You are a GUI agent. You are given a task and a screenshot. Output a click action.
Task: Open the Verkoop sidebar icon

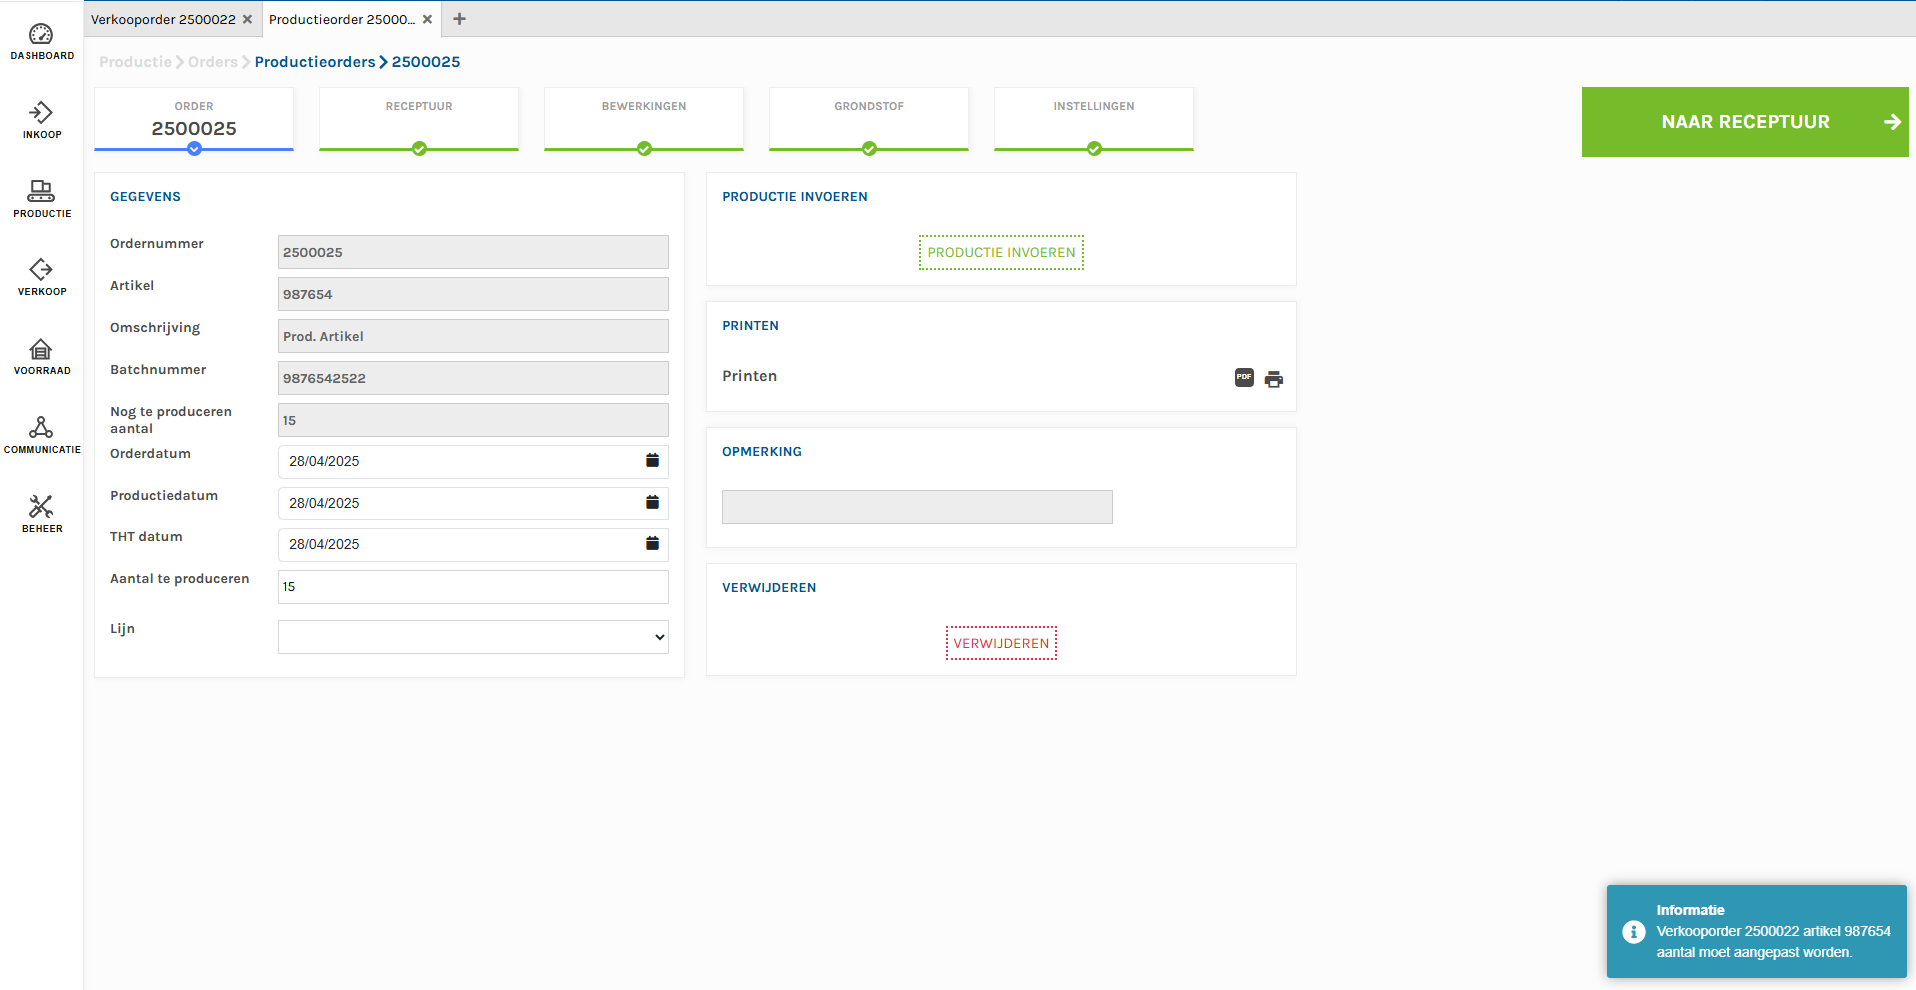[x=41, y=277]
